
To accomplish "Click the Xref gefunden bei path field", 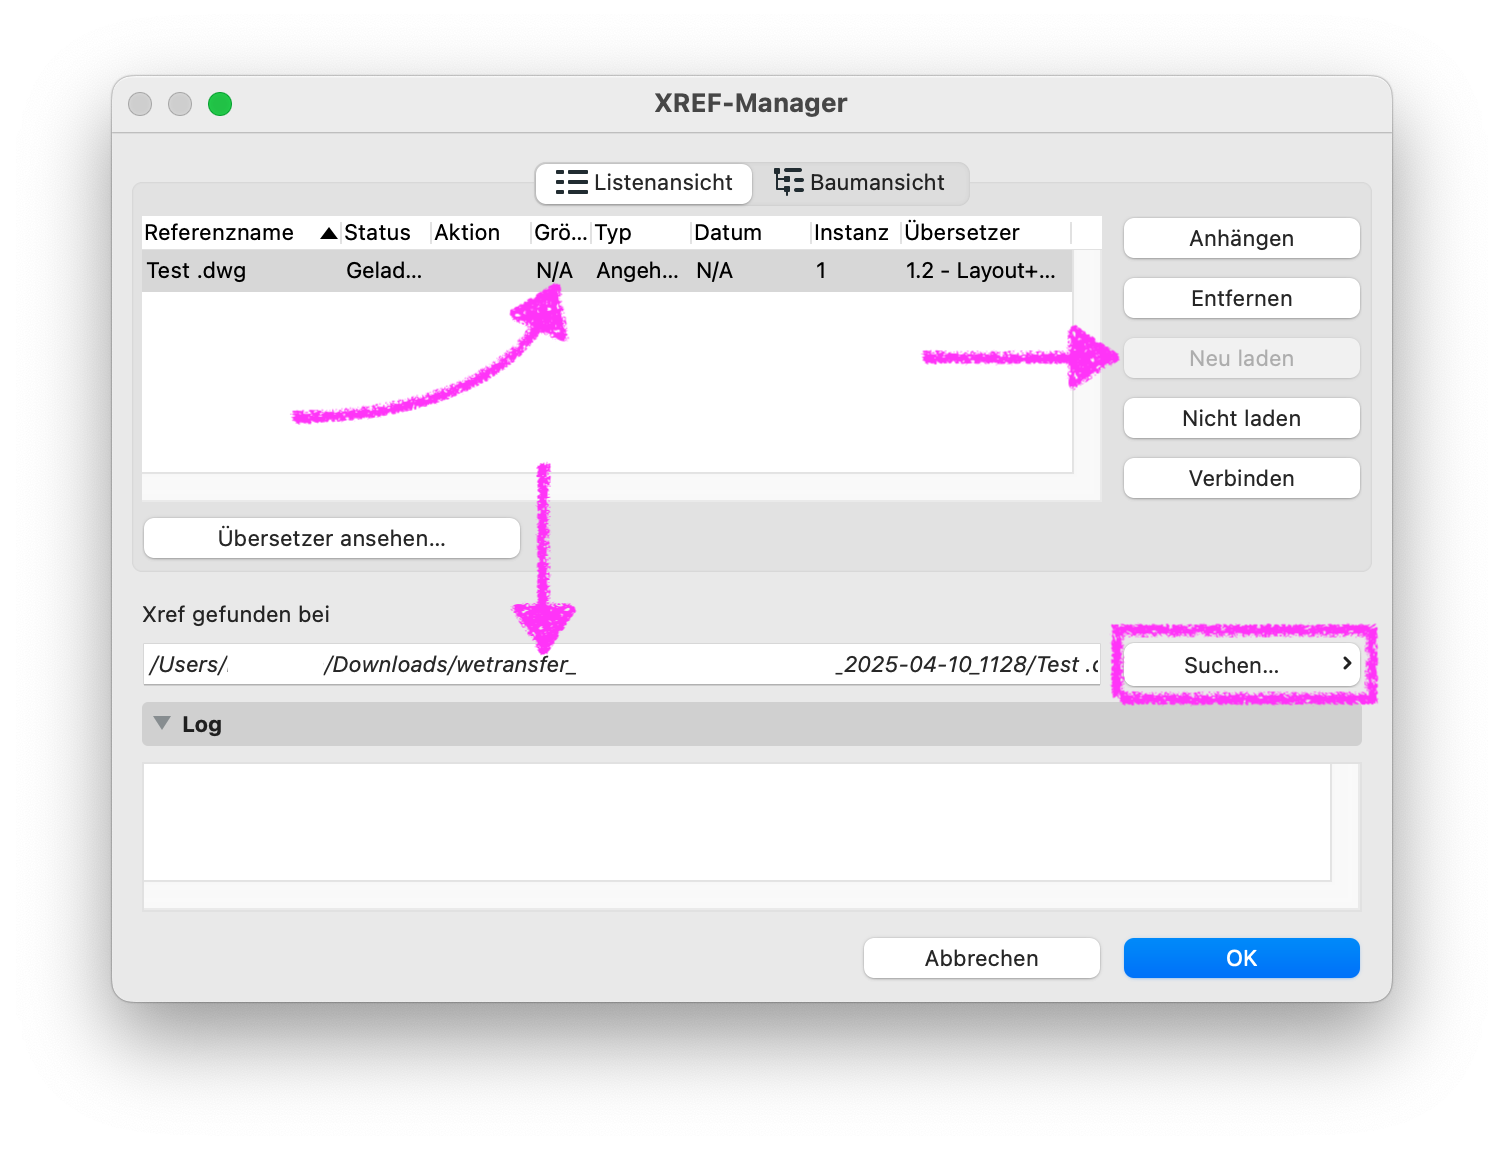I will click(621, 665).
